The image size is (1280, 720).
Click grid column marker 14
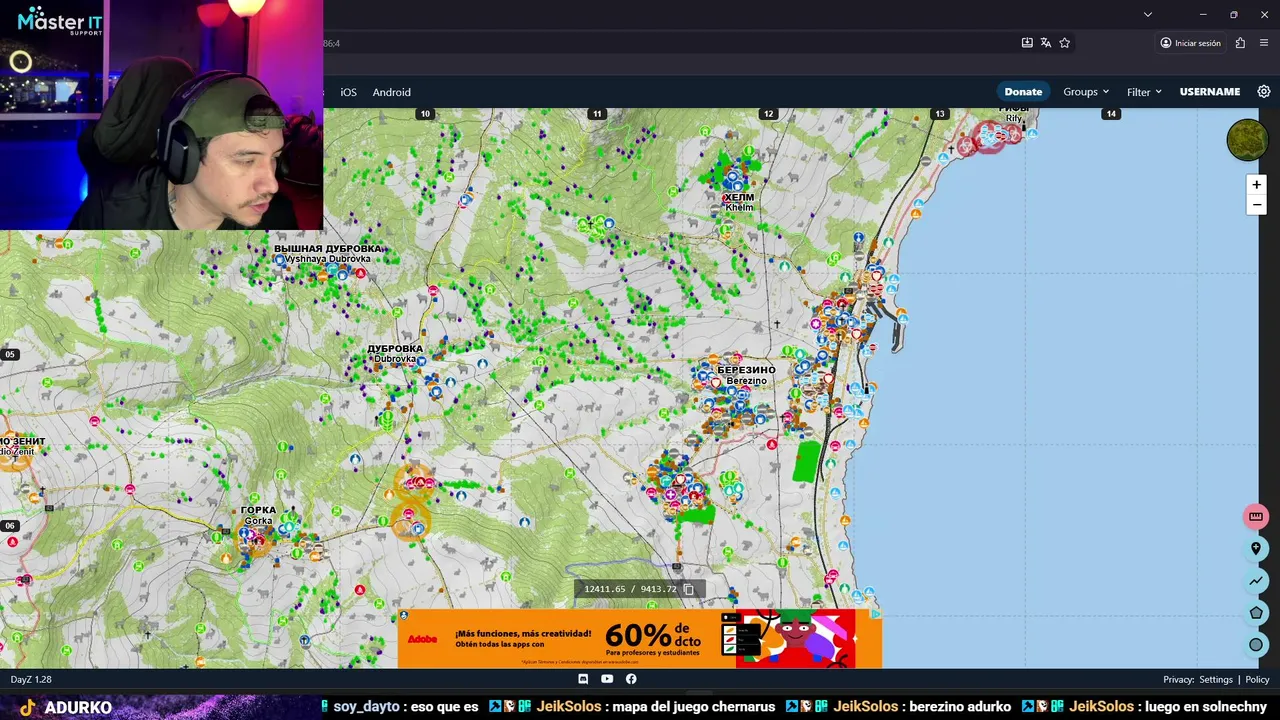(x=1110, y=114)
